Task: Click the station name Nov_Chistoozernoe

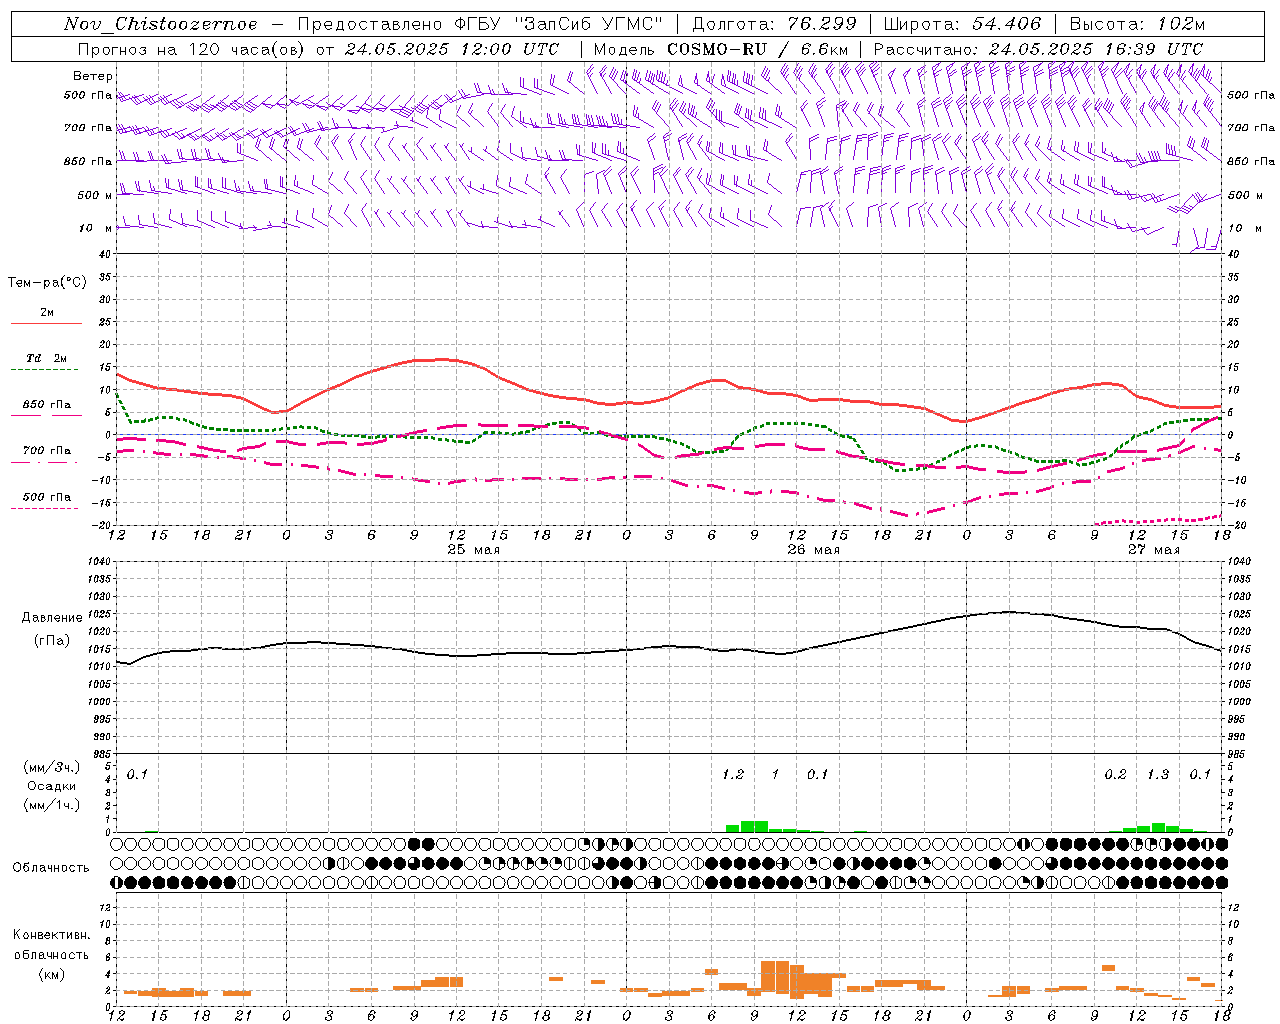Action: click(160, 24)
